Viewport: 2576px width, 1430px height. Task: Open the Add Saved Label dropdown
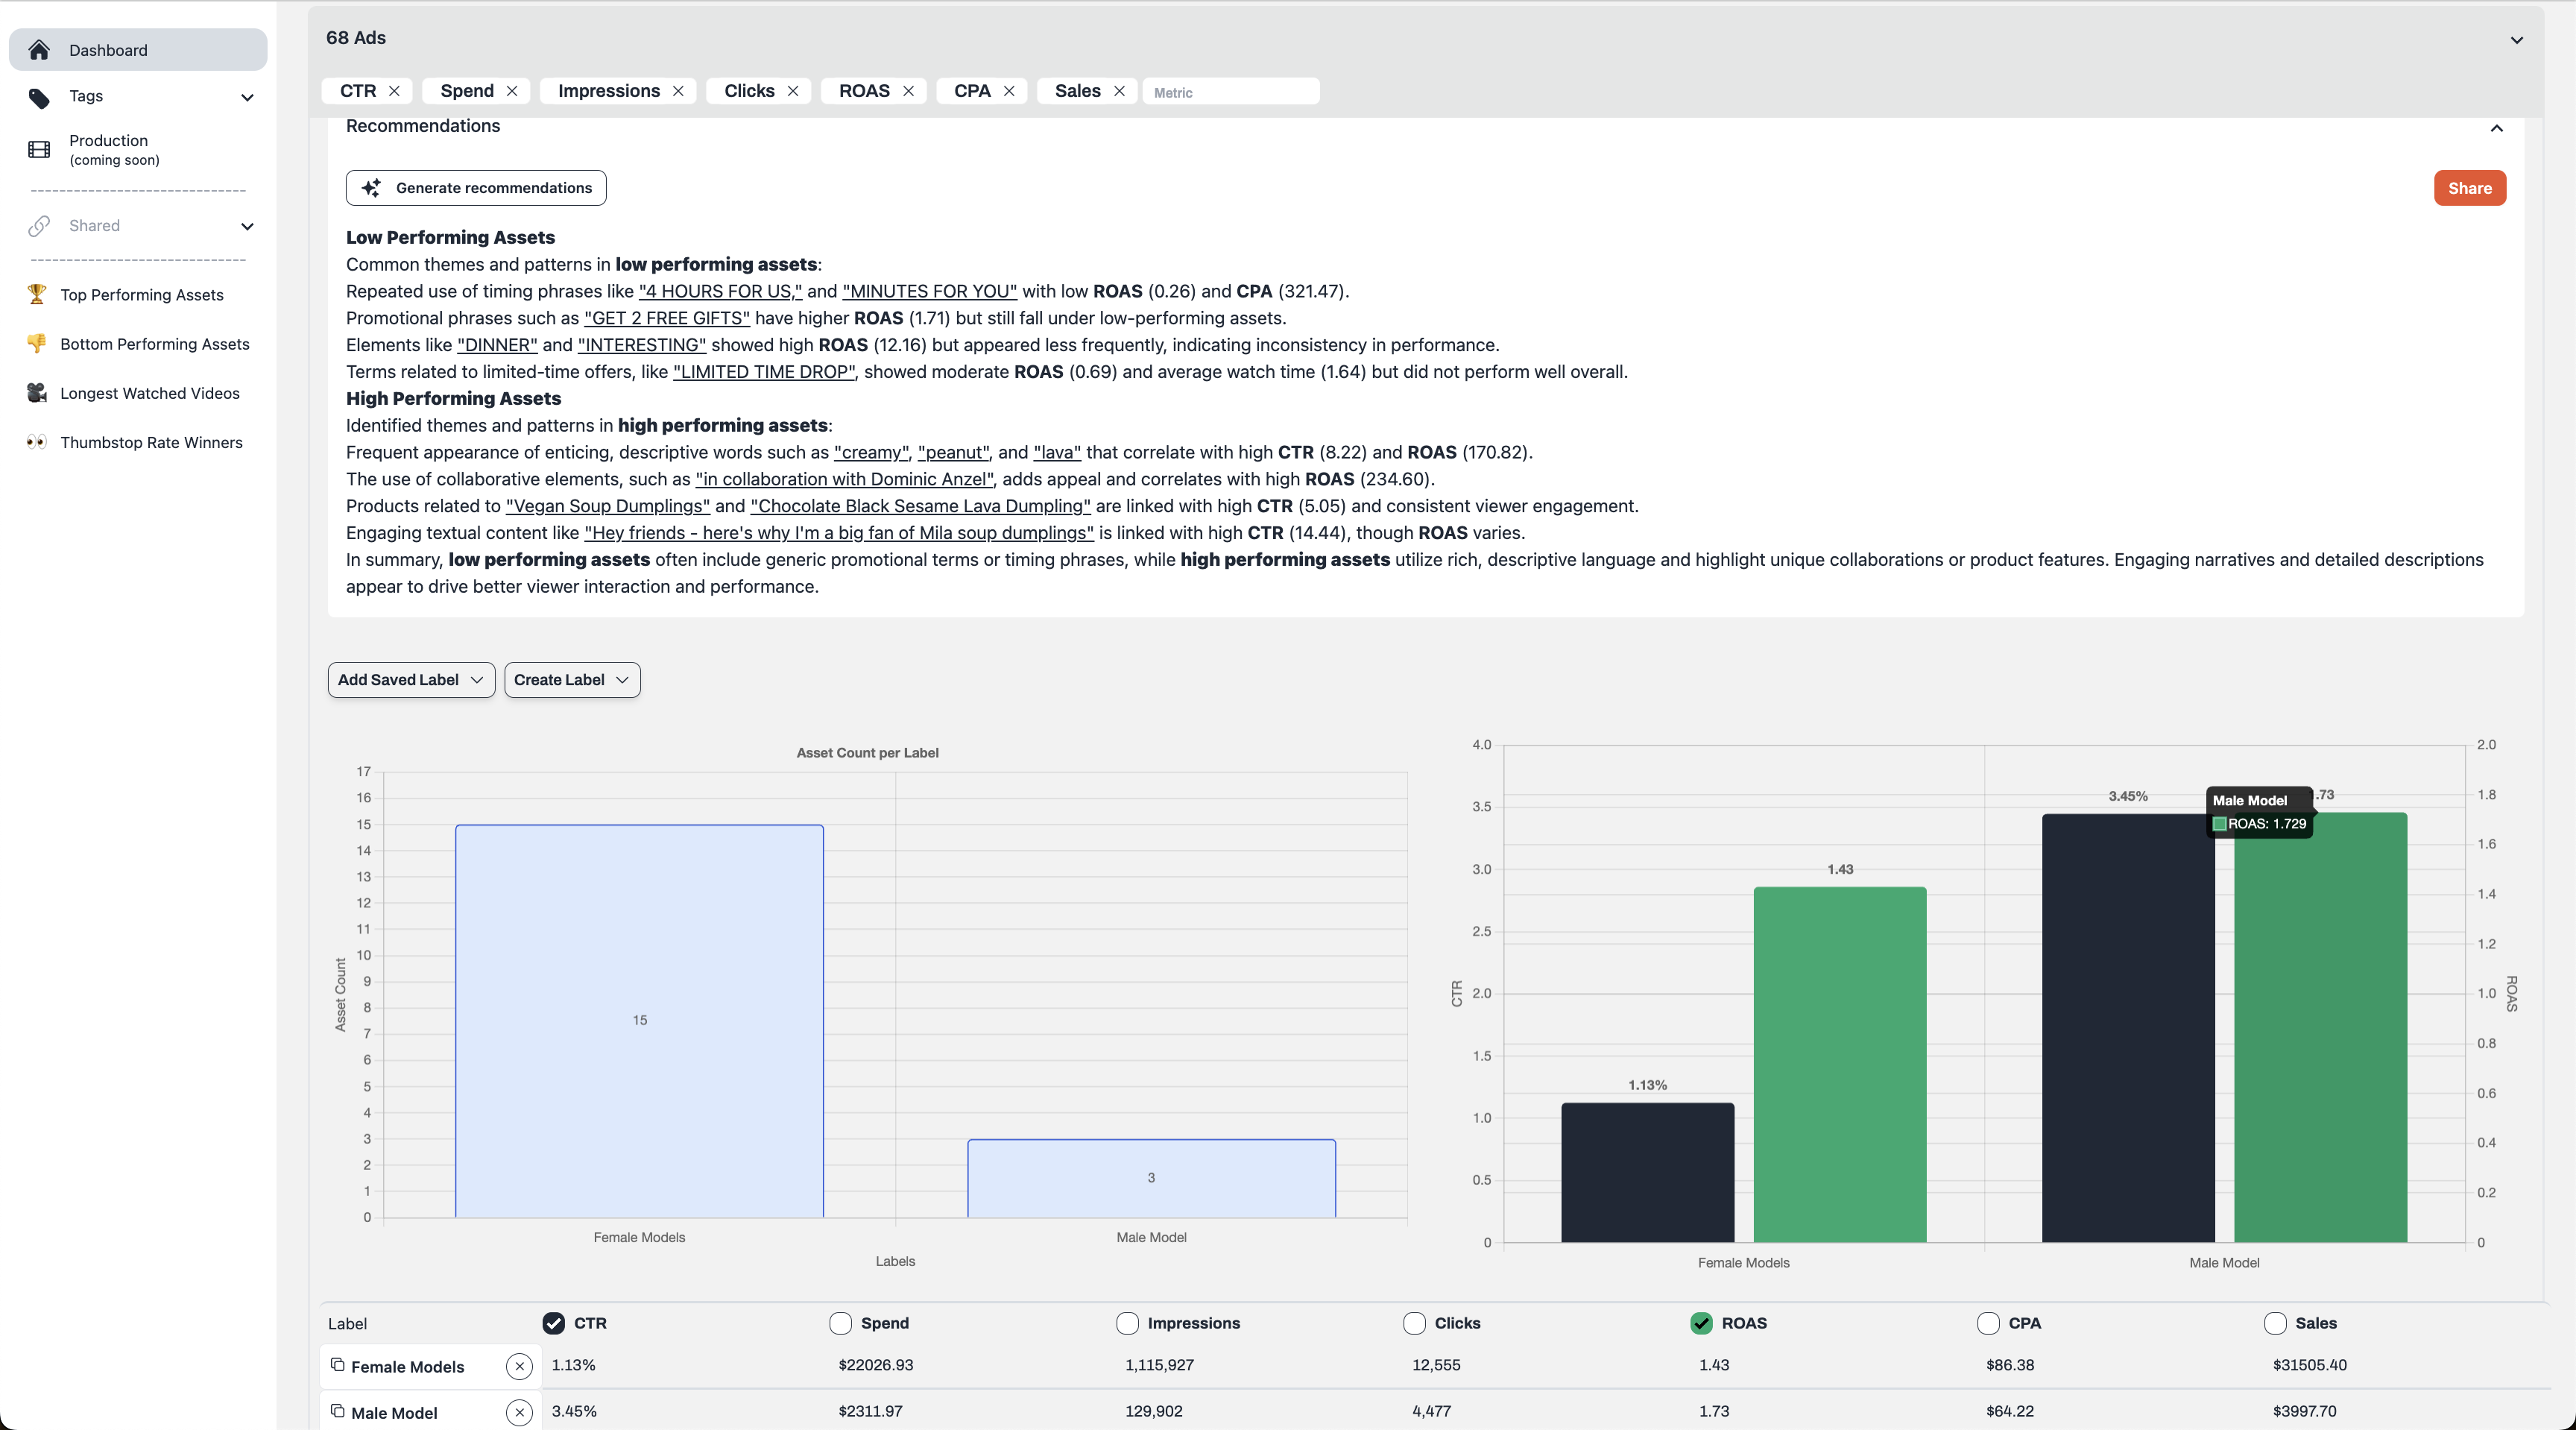(x=411, y=680)
